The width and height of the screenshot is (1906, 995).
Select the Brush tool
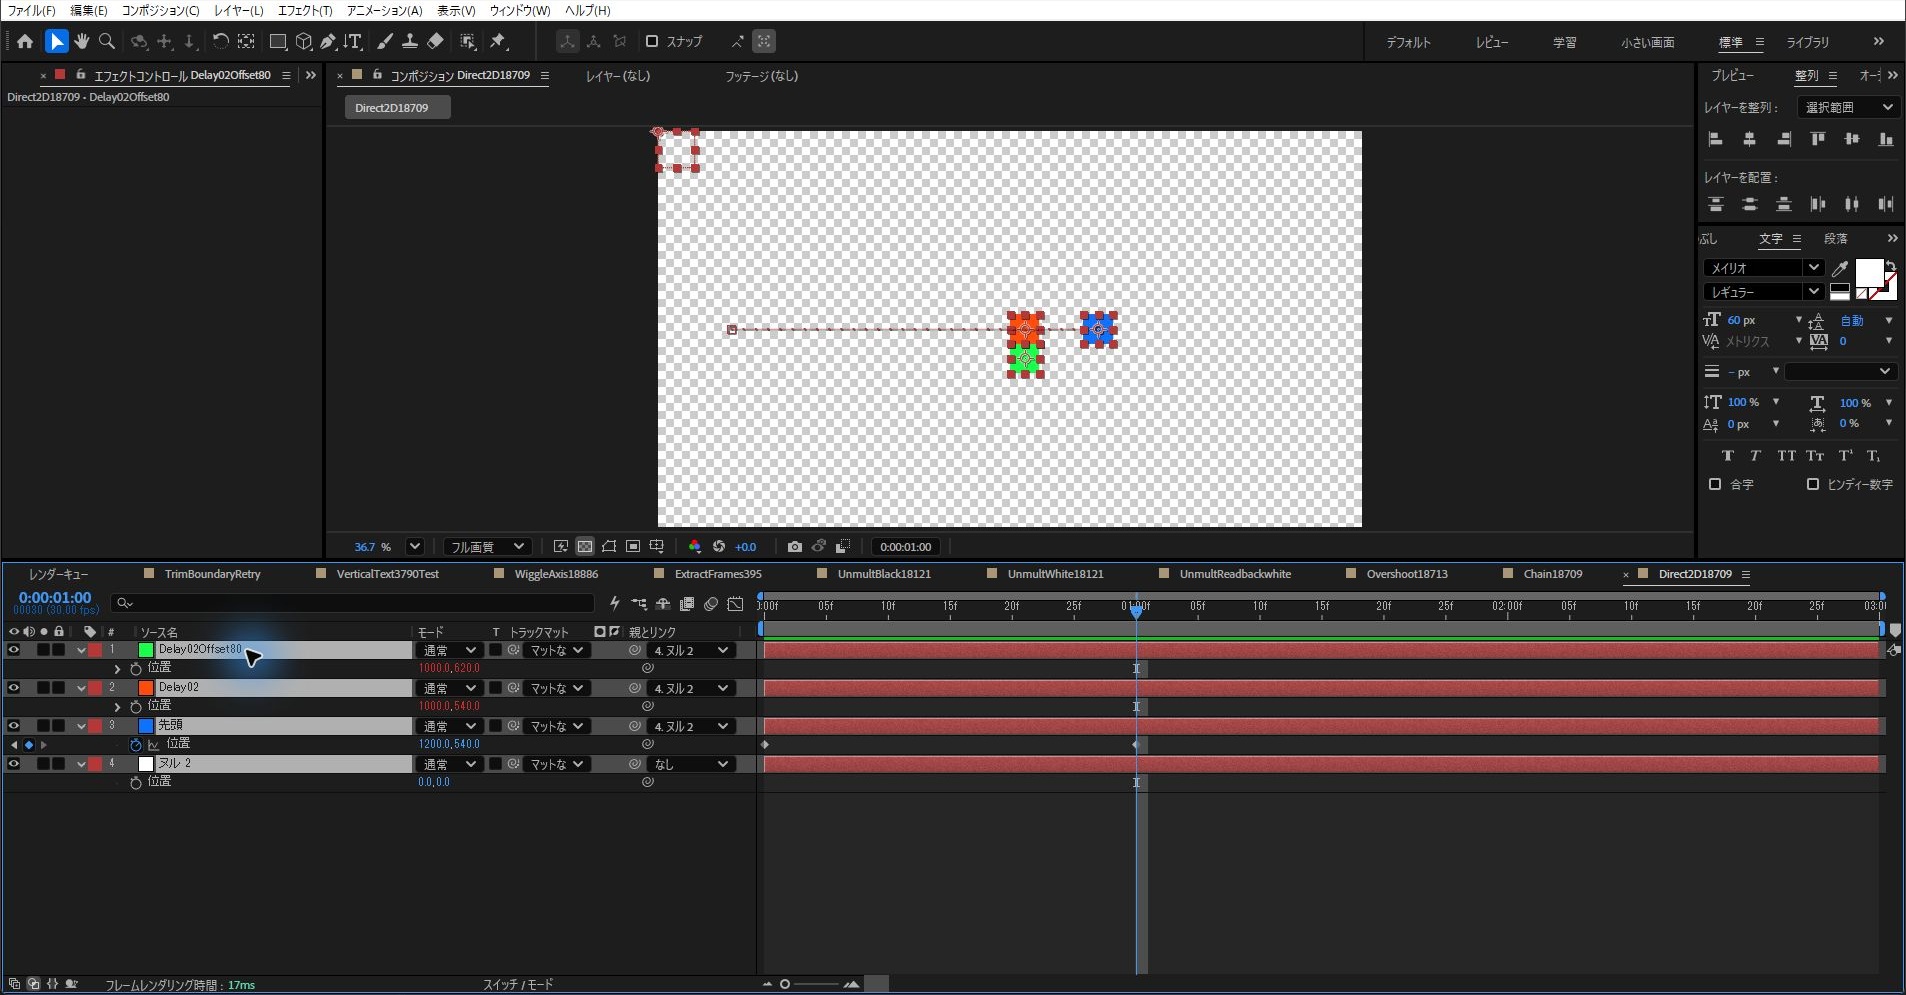pos(384,41)
